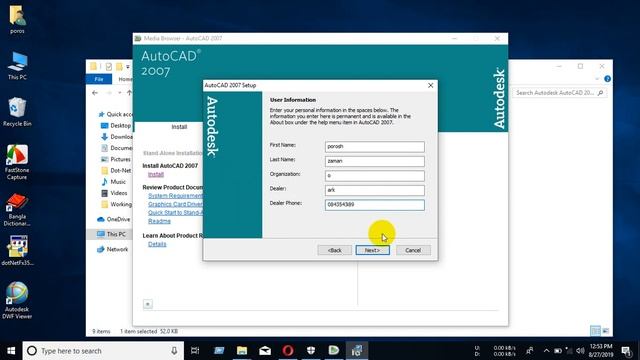Screen dimensions: 640x360
Task: Select Network in Explorer sidebar
Action: 113,249
